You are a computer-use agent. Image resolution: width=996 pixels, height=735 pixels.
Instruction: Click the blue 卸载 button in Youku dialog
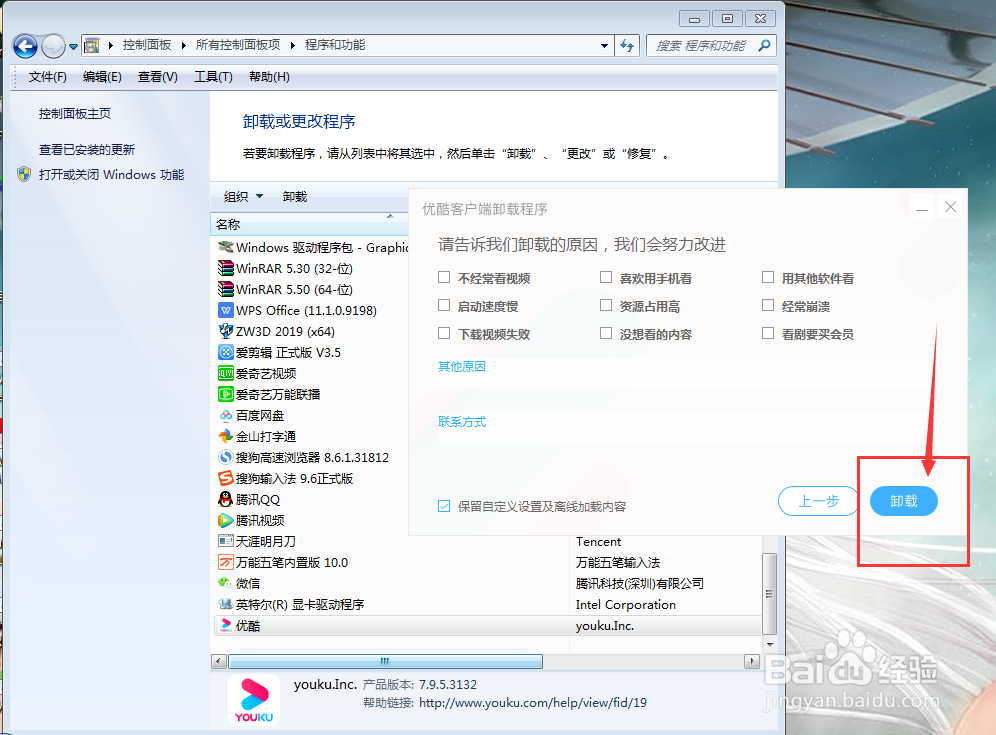point(903,501)
